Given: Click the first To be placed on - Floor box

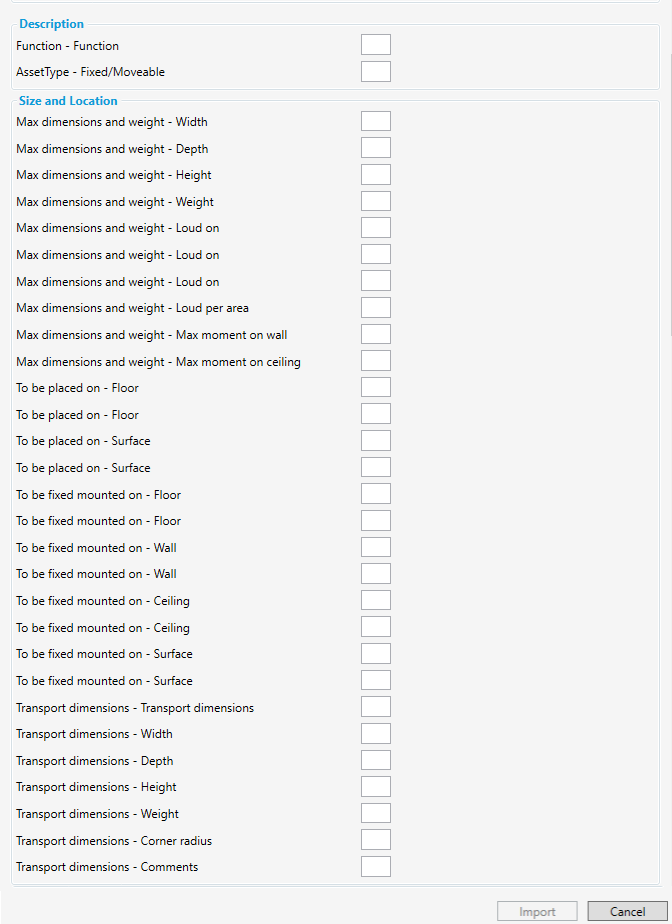Looking at the screenshot, I should [376, 388].
